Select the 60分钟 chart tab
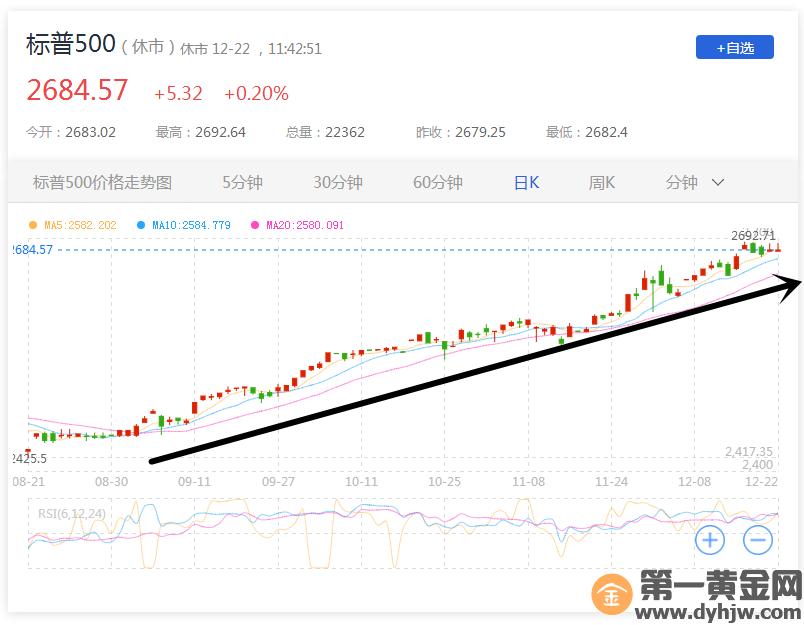Image resolution: width=804 pixels, height=625 pixels. 437,182
